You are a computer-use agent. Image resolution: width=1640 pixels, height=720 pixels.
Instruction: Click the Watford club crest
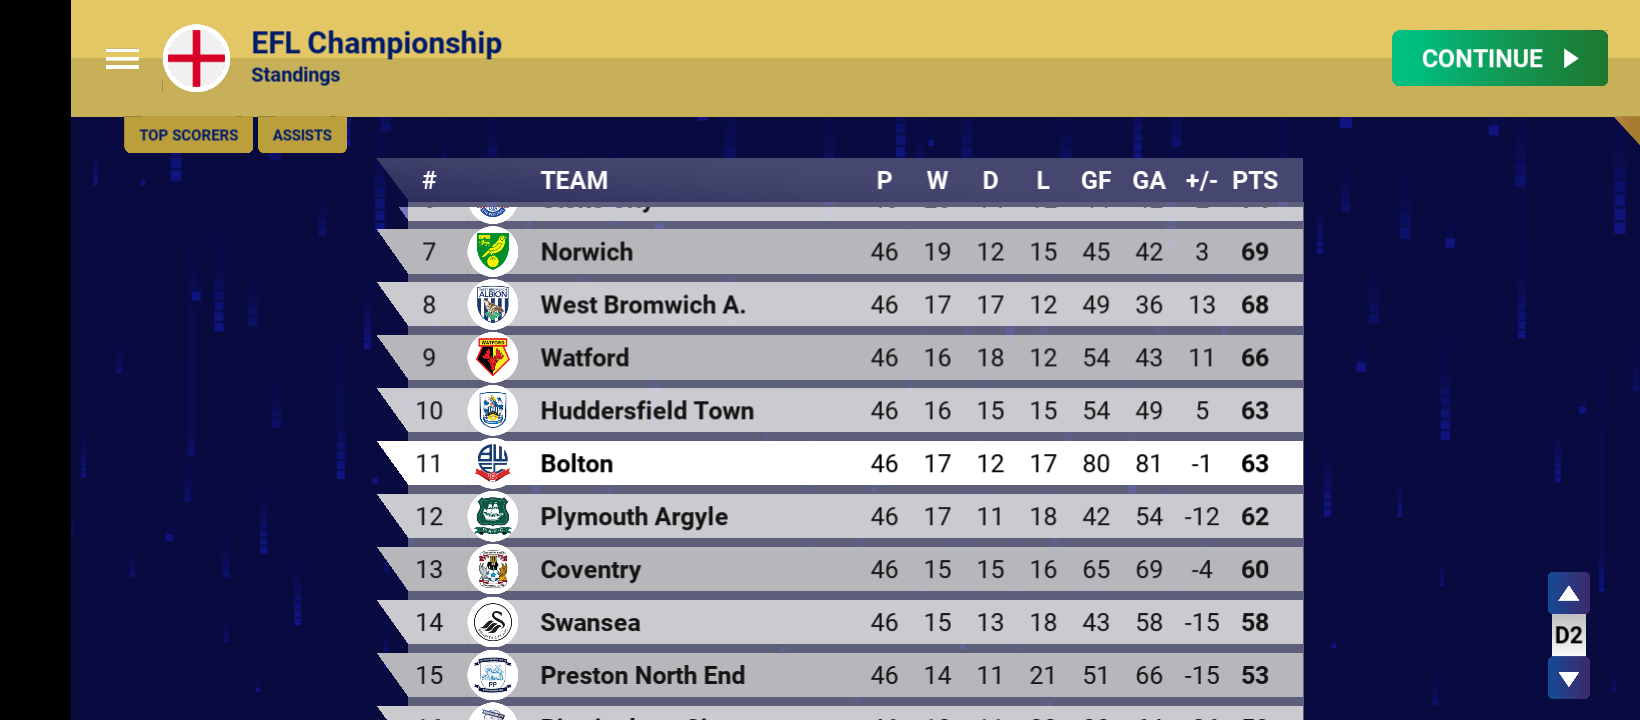pos(492,358)
